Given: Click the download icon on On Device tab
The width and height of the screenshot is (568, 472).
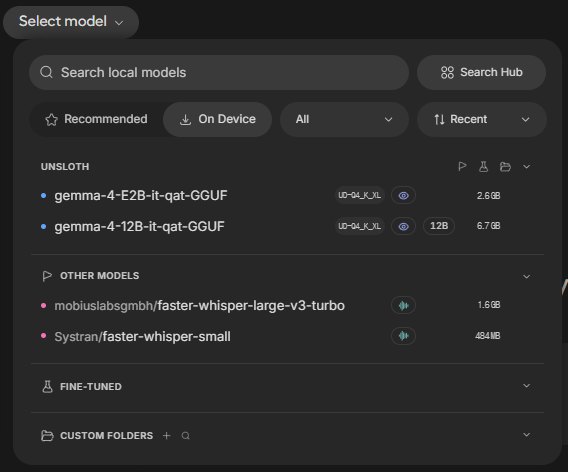Looking at the screenshot, I should pos(185,120).
